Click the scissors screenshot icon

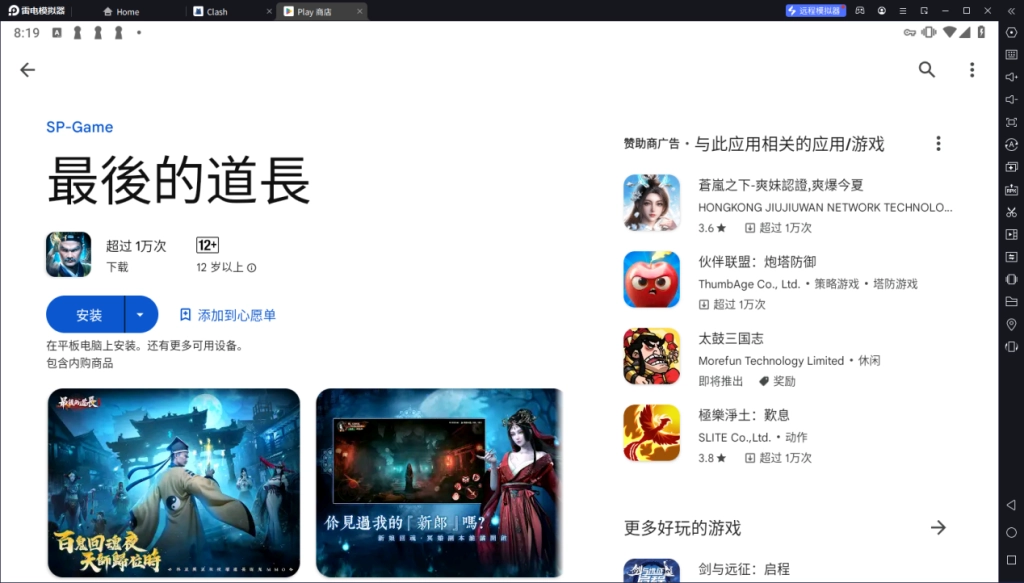pos(1012,212)
